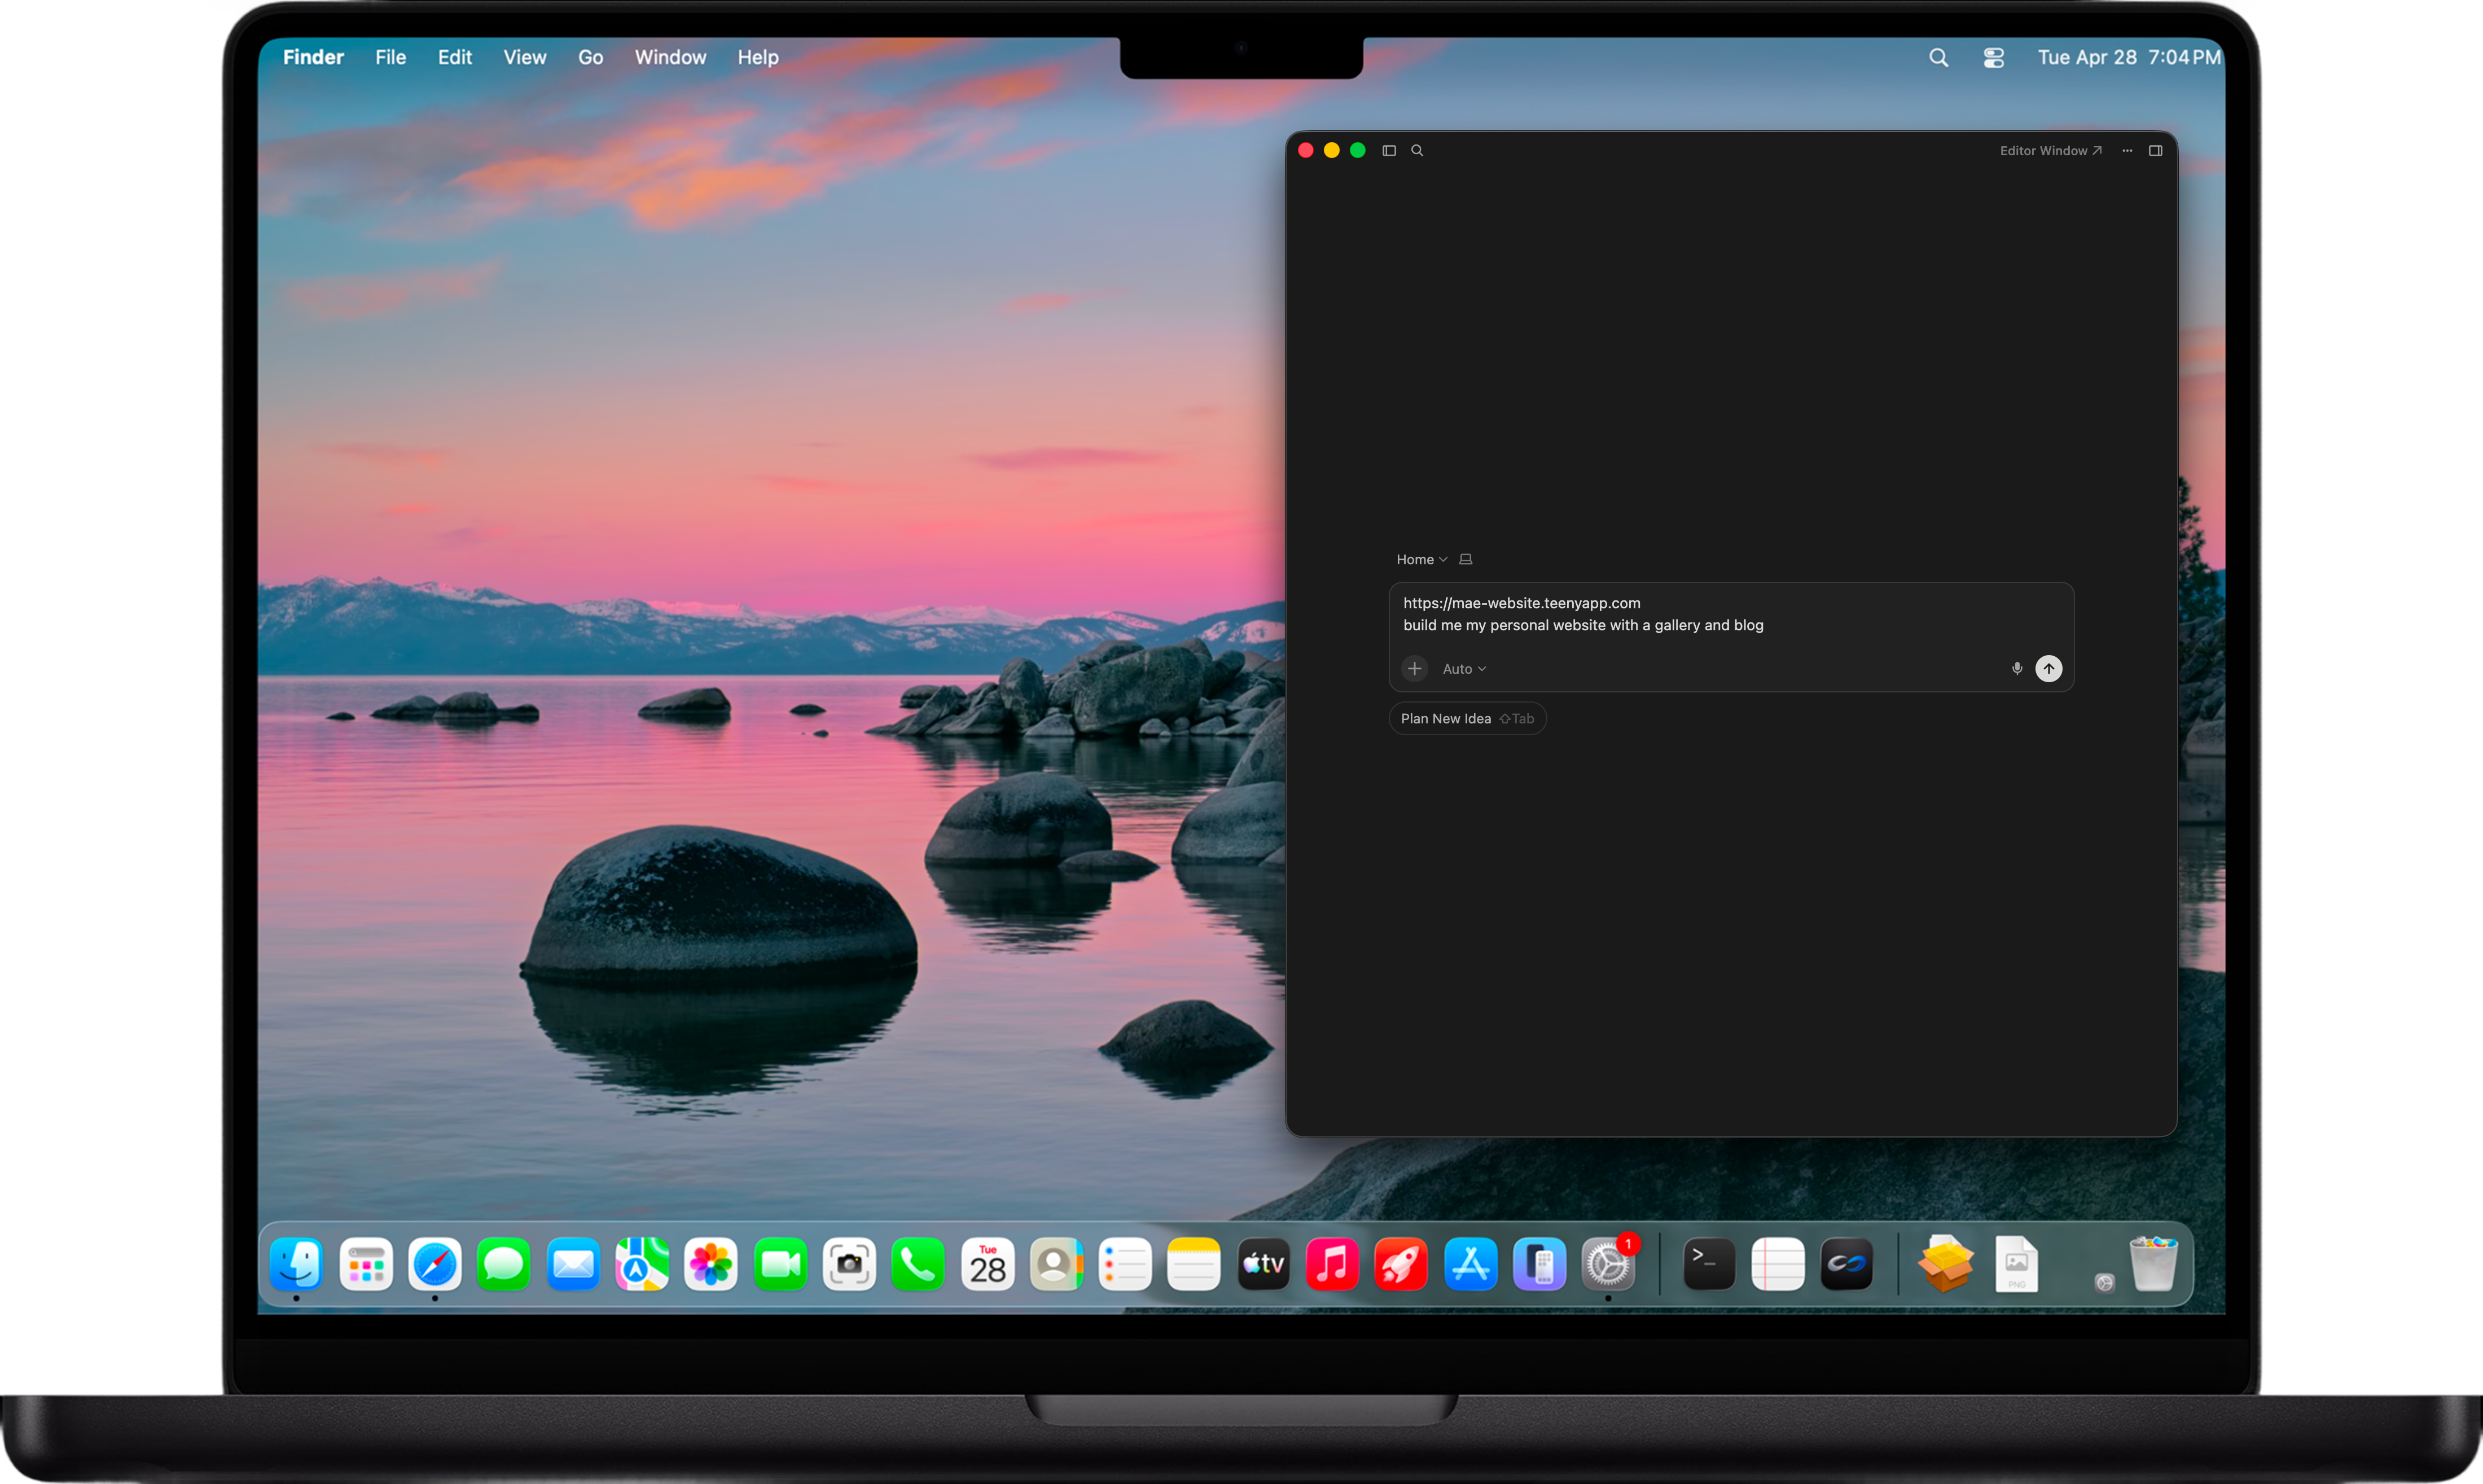Viewport: 2483px width, 1484px height.
Task: Expand the Home workspace dropdown
Action: click(1421, 560)
